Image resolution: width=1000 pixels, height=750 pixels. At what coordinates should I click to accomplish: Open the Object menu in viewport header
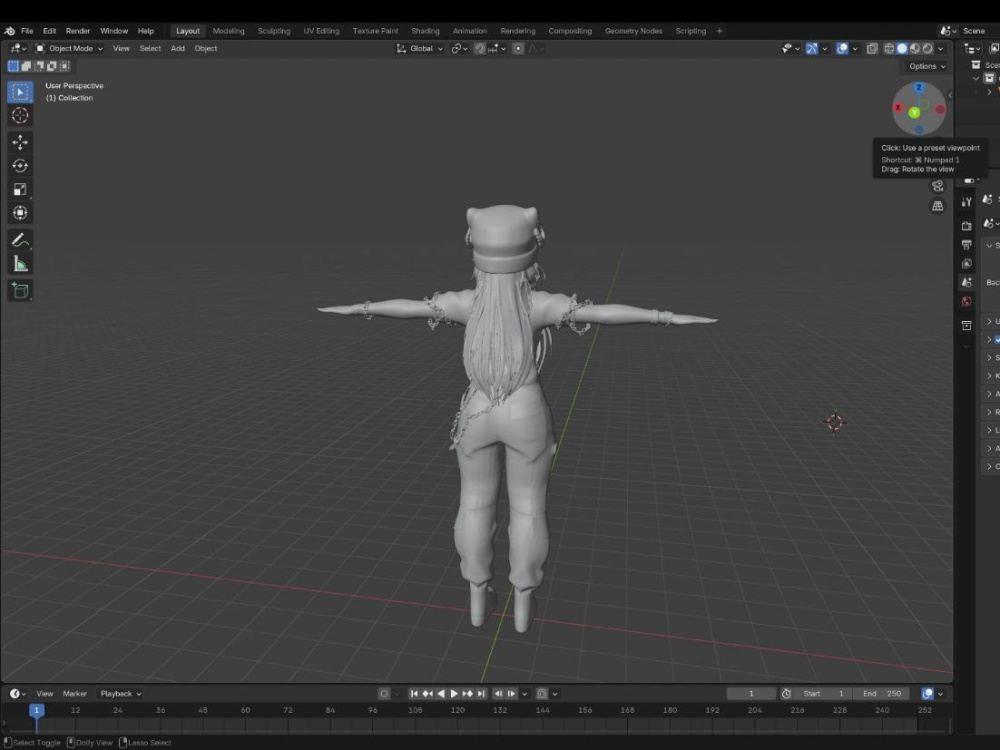coord(206,48)
